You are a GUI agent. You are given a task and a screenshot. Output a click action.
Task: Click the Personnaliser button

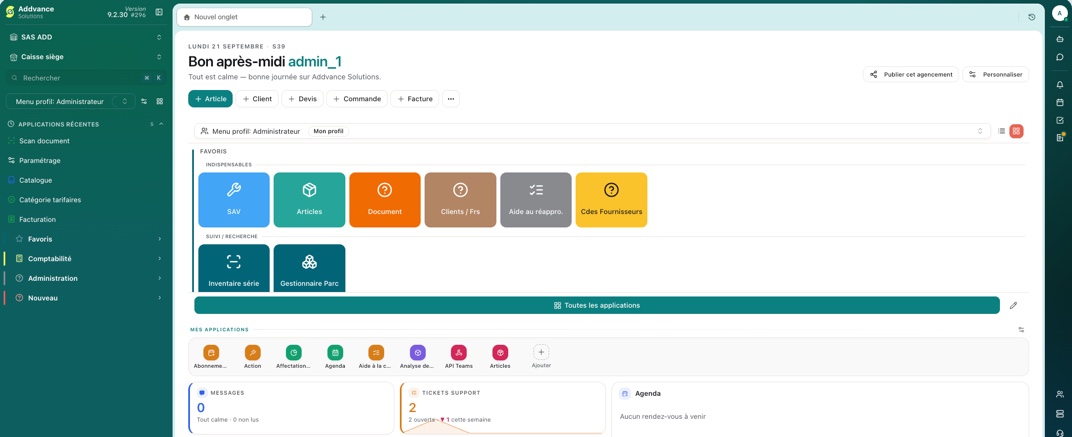click(x=995, y=74)
